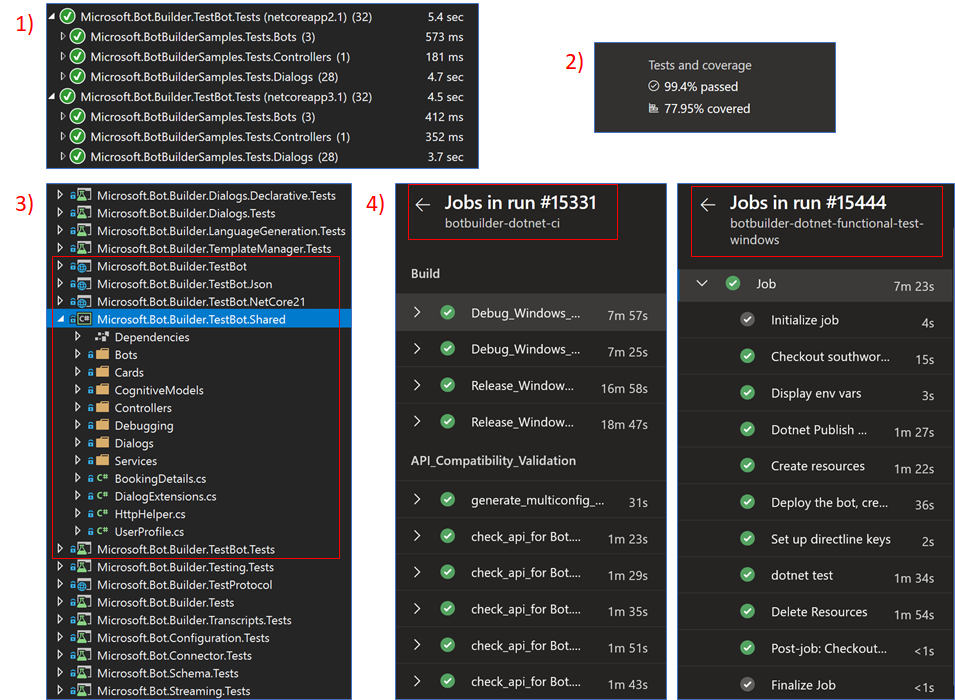Viewport: 955px width, 700px height.
Task: Collapse the Microsoft.Bot.Builder.TestBot.Shared project
Action: point(60,319)
